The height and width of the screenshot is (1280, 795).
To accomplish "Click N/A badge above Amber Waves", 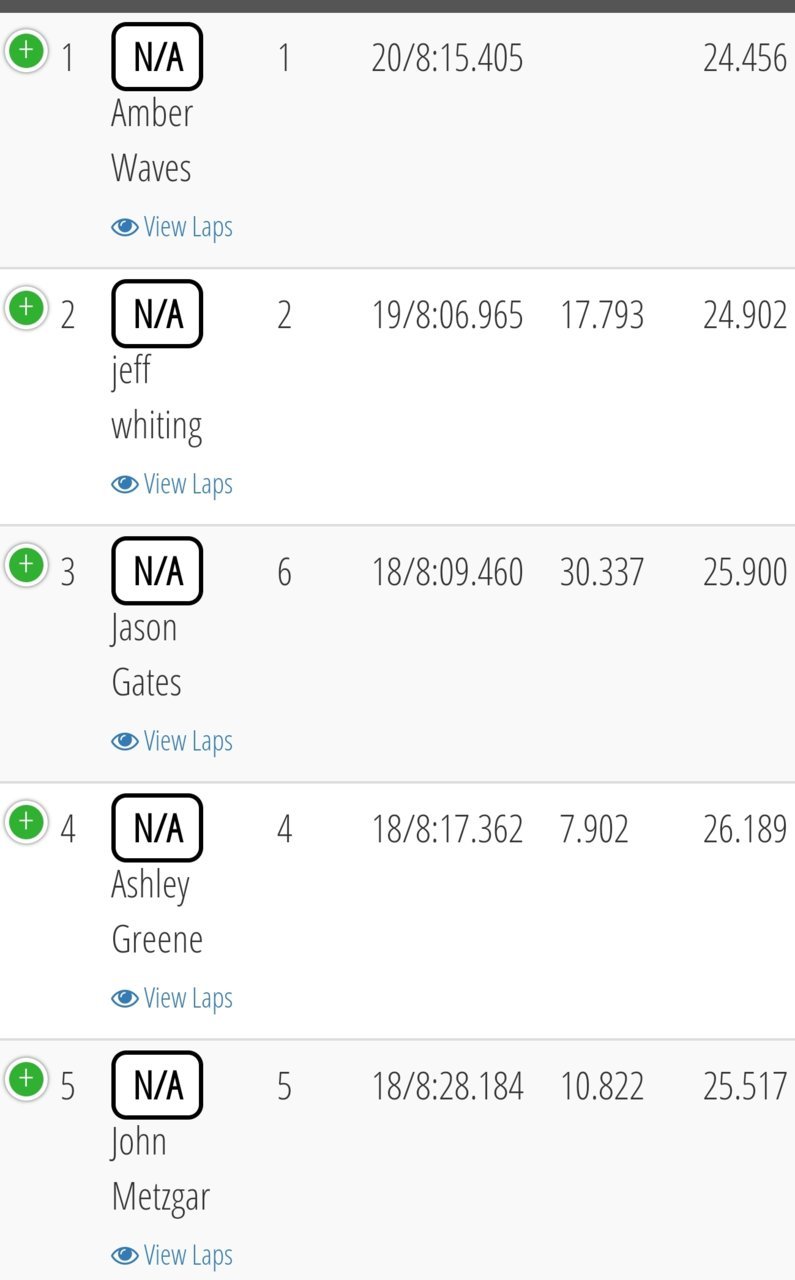I will (x=157, y=57).
